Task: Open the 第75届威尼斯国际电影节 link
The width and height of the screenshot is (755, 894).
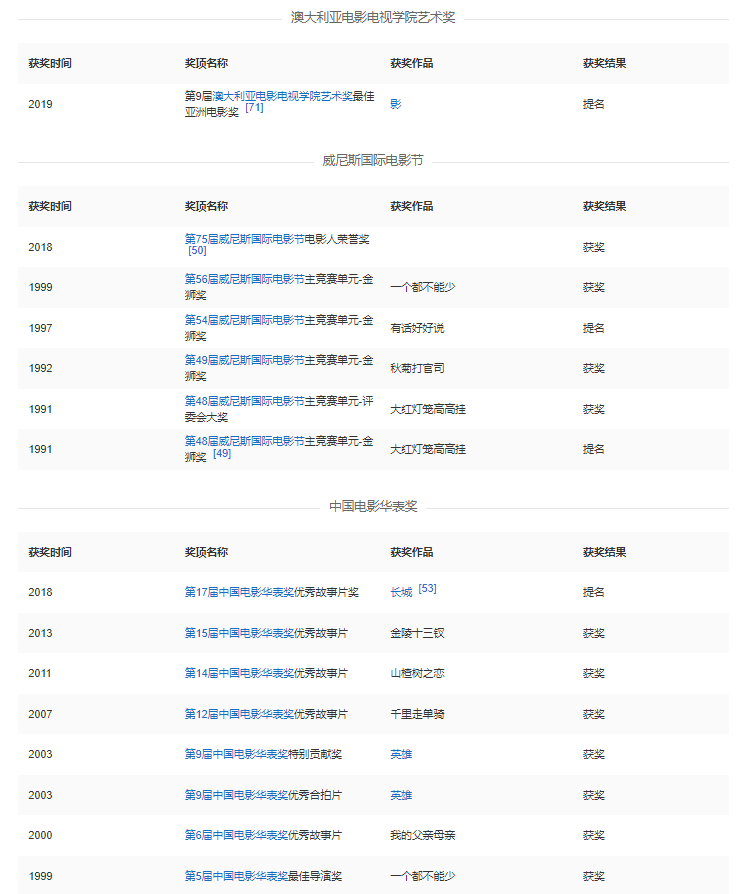Action: click(244, 239)
